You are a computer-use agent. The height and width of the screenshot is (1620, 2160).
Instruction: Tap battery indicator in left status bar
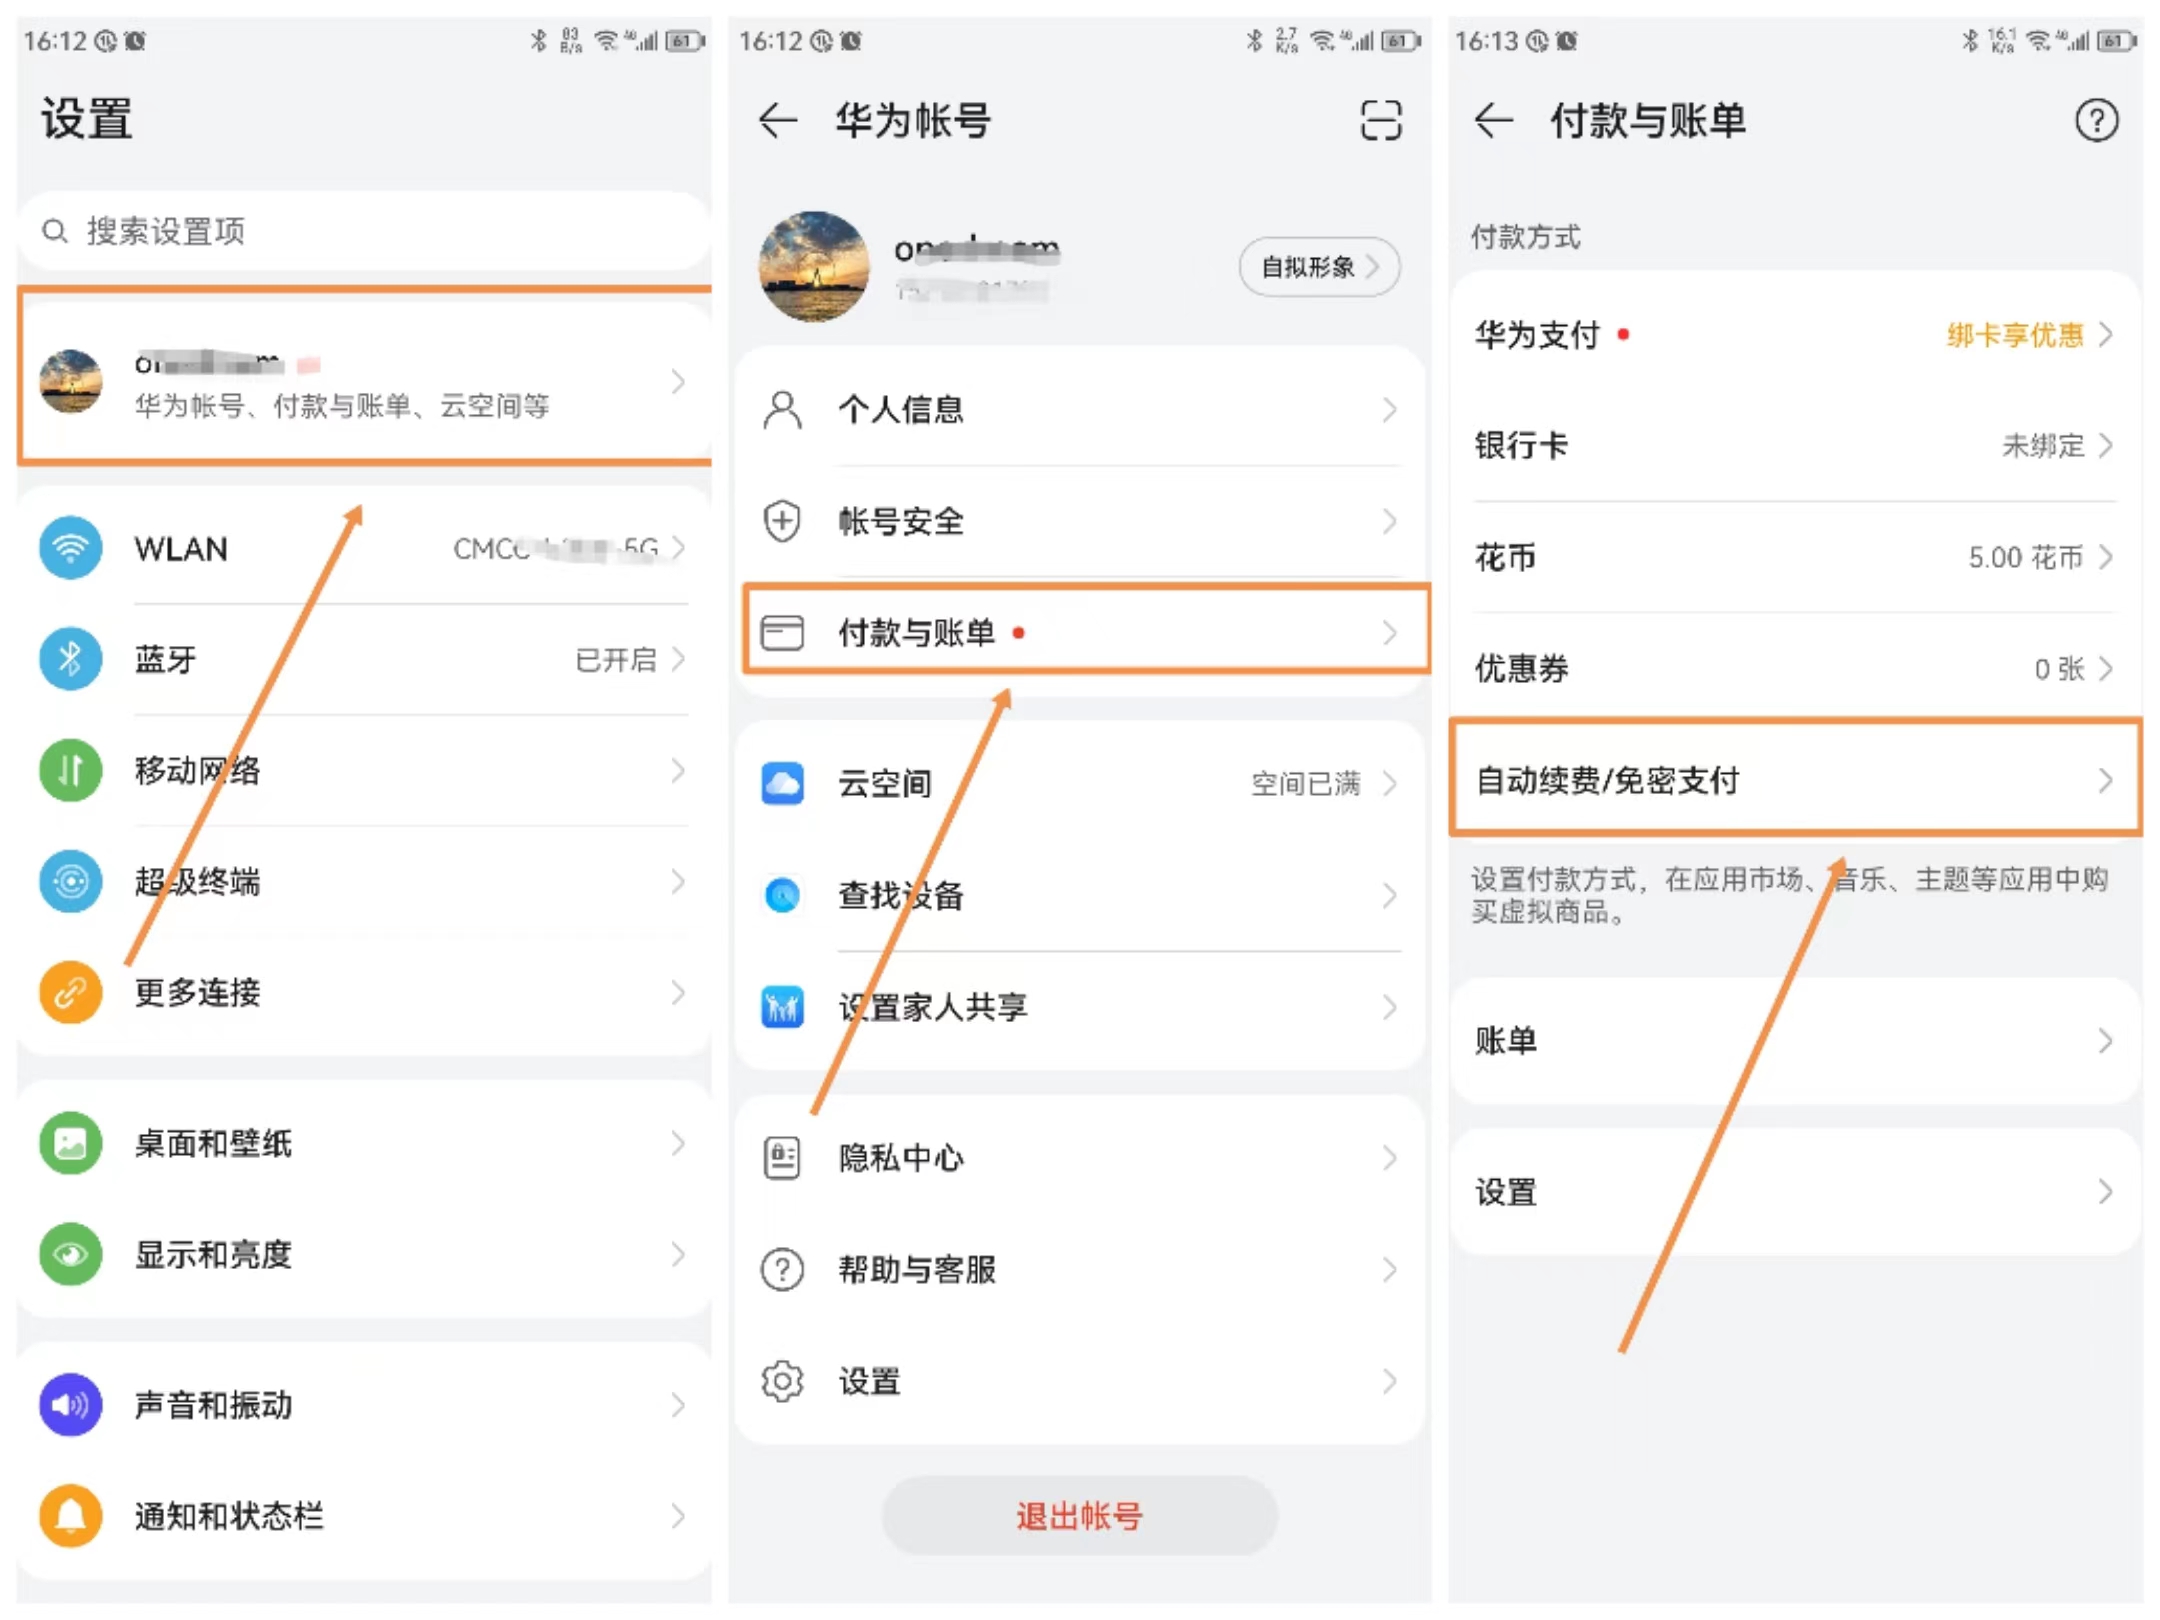tap(685, 41)
